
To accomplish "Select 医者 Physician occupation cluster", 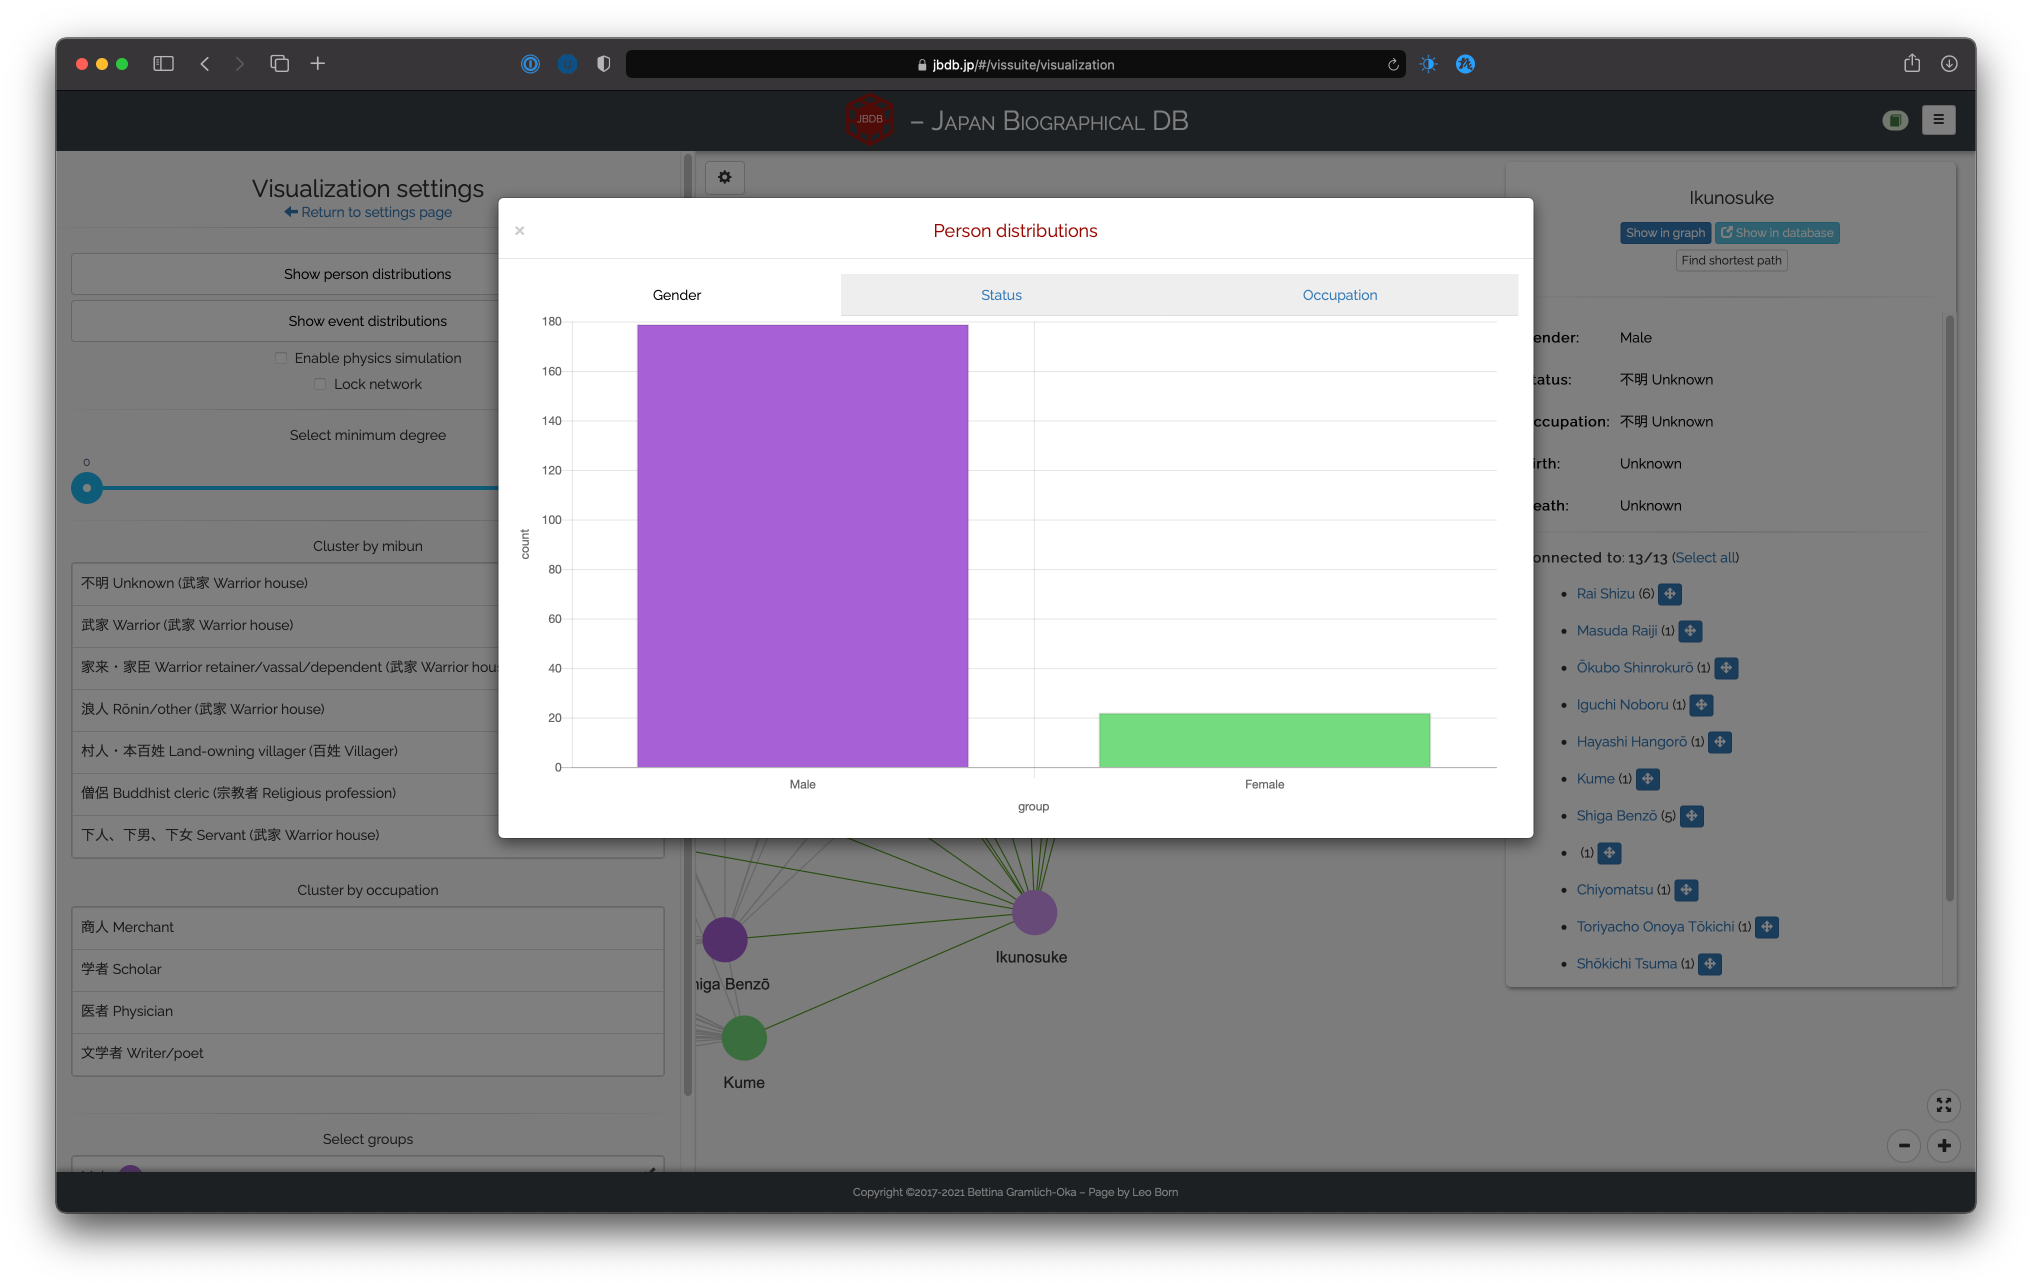I will click(367, 1011).
